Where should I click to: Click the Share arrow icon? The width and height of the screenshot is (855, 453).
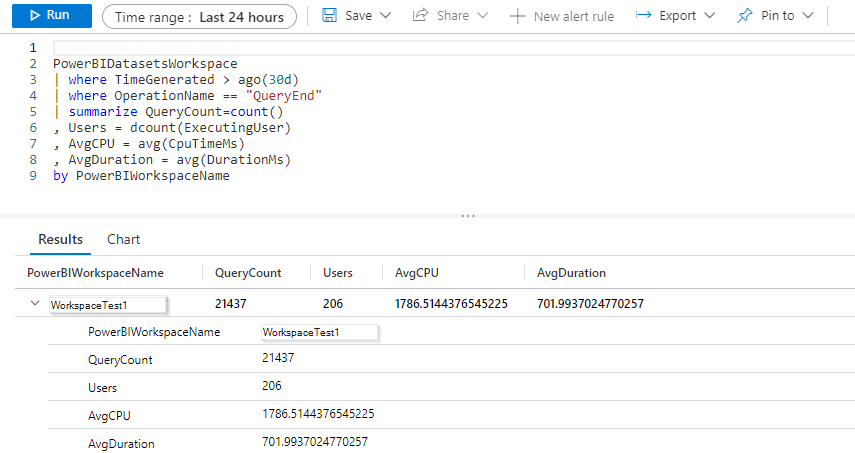click(420, 15)
